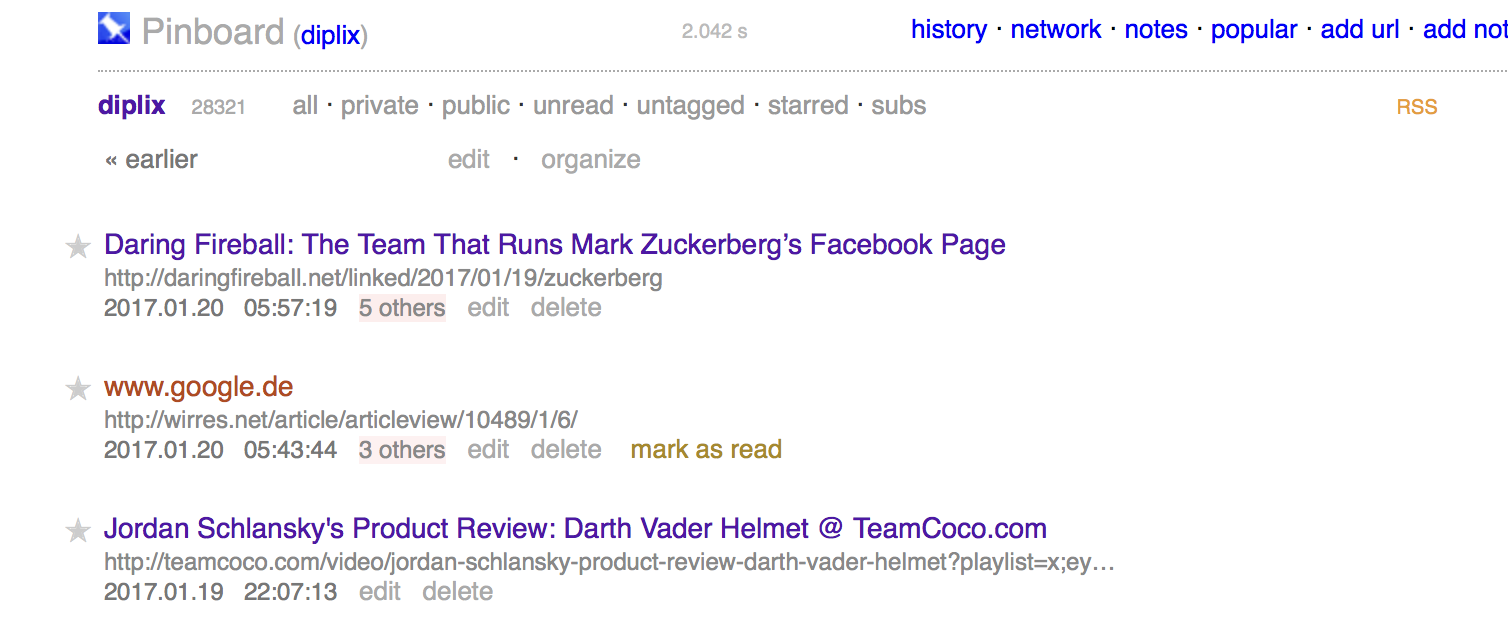View 5 others who saved Daring Fireball
This screenshot has height=628, width=1508.
pos(402,308)
